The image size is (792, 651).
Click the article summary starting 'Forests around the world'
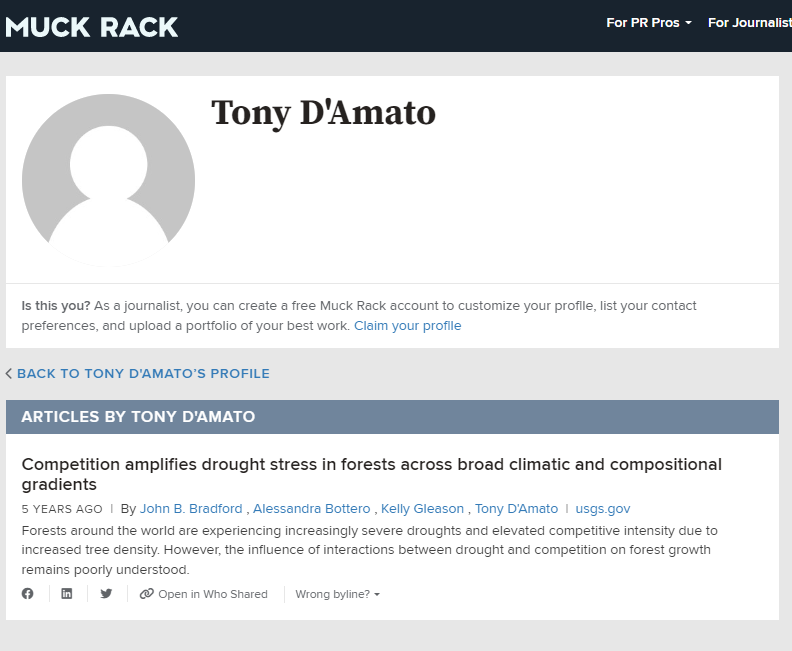[369, 550]
